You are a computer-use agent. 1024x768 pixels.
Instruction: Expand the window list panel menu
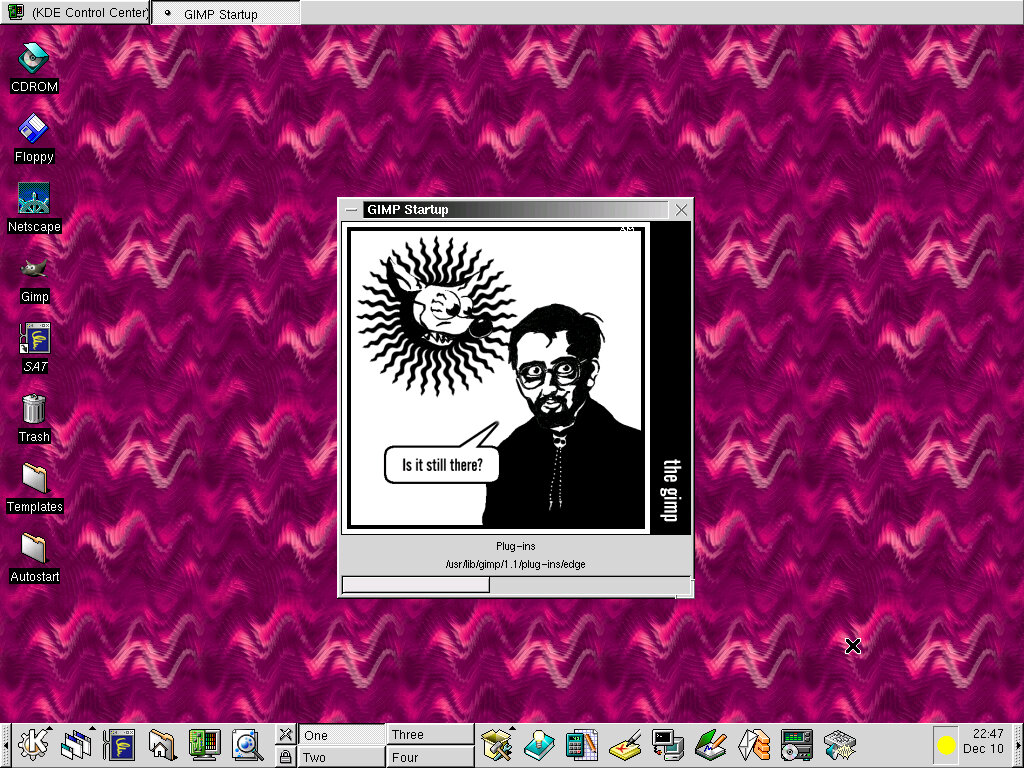point(76,745)
